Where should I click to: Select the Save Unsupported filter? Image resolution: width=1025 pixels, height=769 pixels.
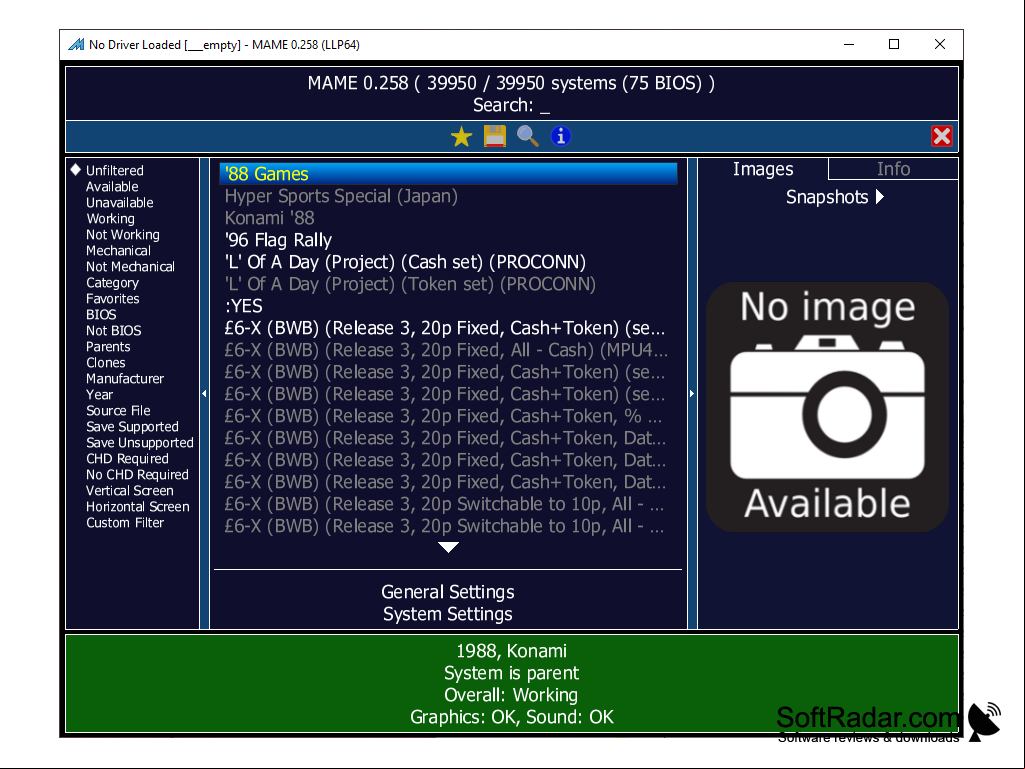pyautogui.click(x=140, y=443)
